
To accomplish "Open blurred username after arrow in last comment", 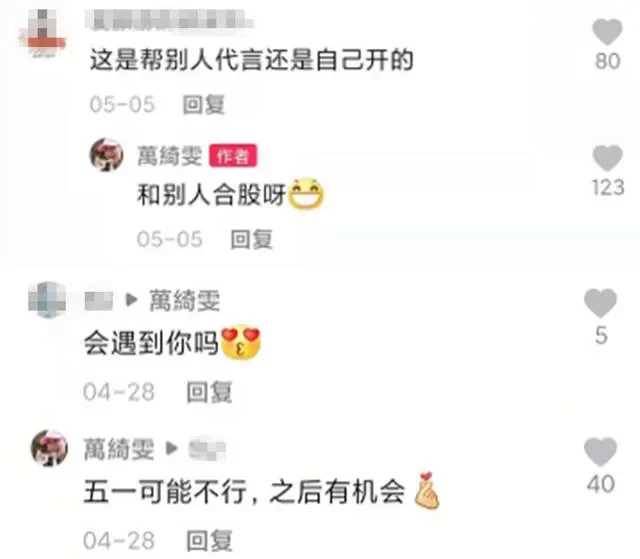I will [207, 448].
